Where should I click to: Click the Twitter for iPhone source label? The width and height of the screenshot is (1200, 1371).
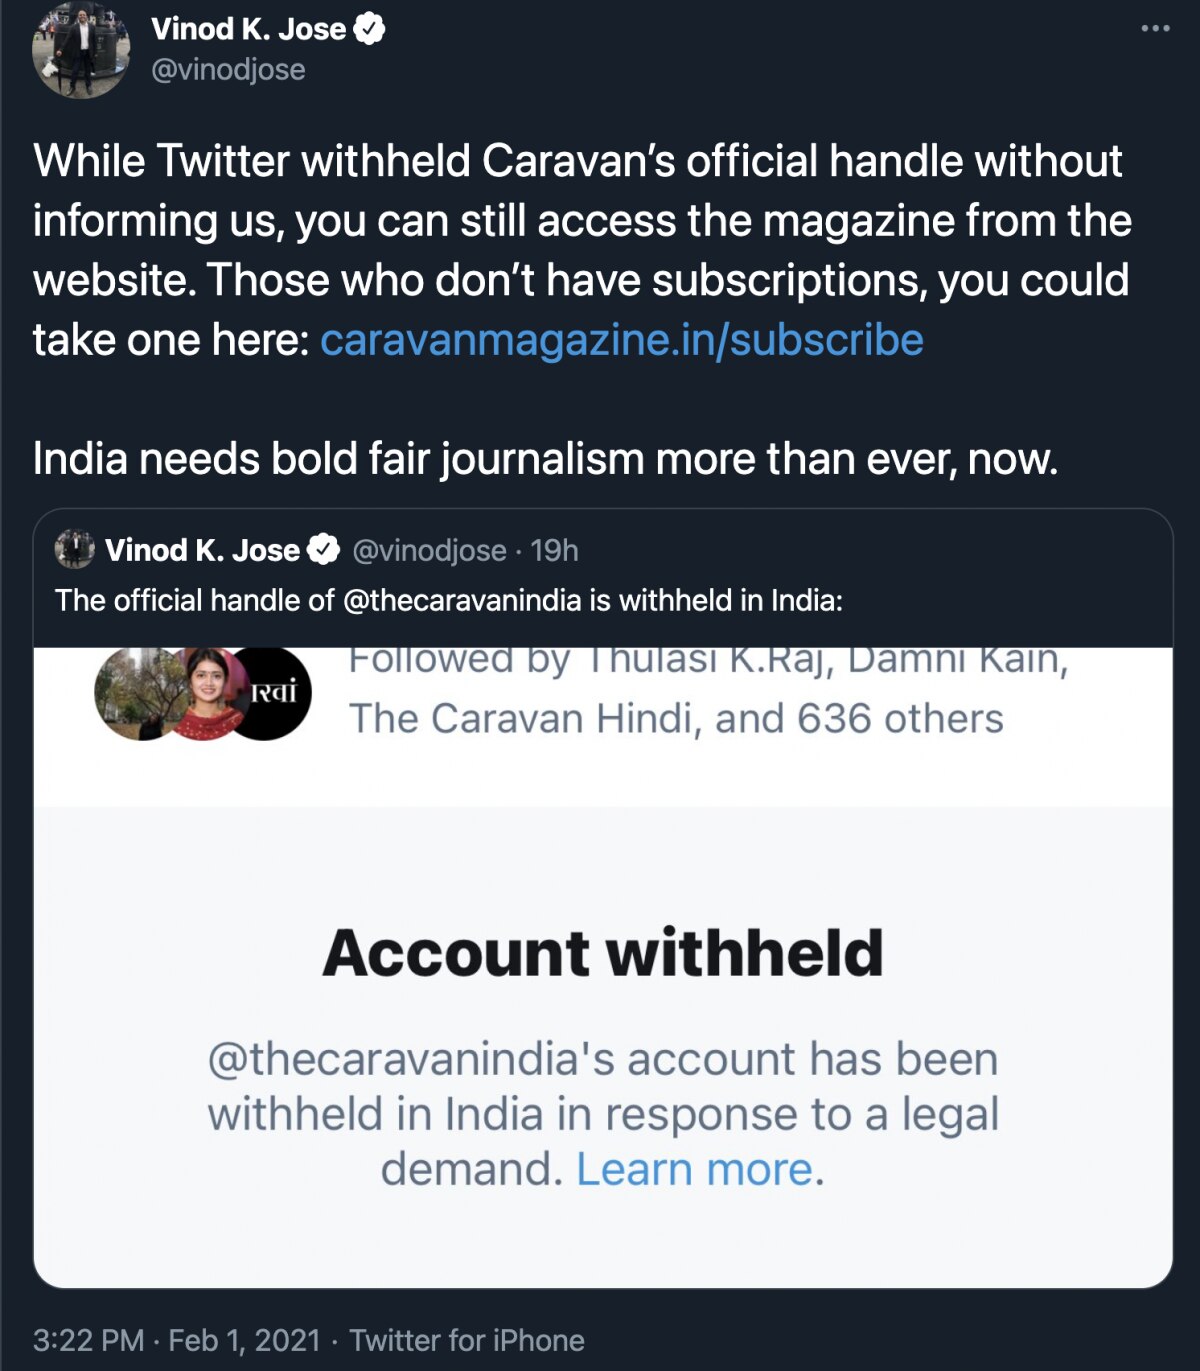click(x=467, y=1340)
